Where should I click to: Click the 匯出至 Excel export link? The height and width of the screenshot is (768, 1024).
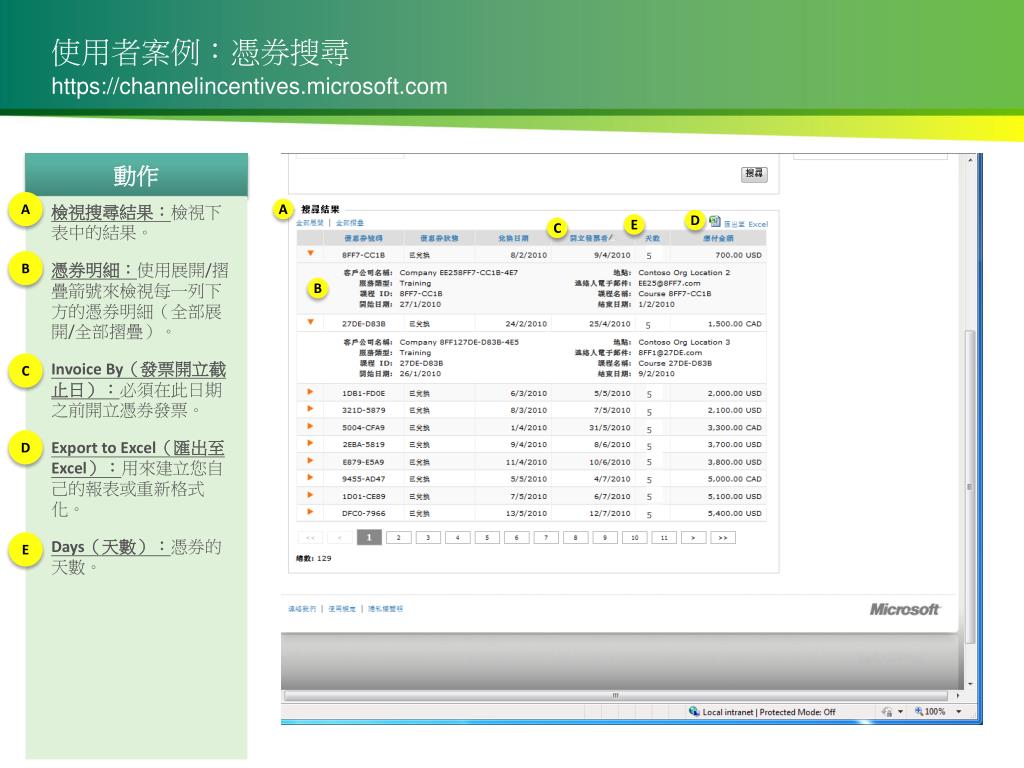tap(746, 224)
